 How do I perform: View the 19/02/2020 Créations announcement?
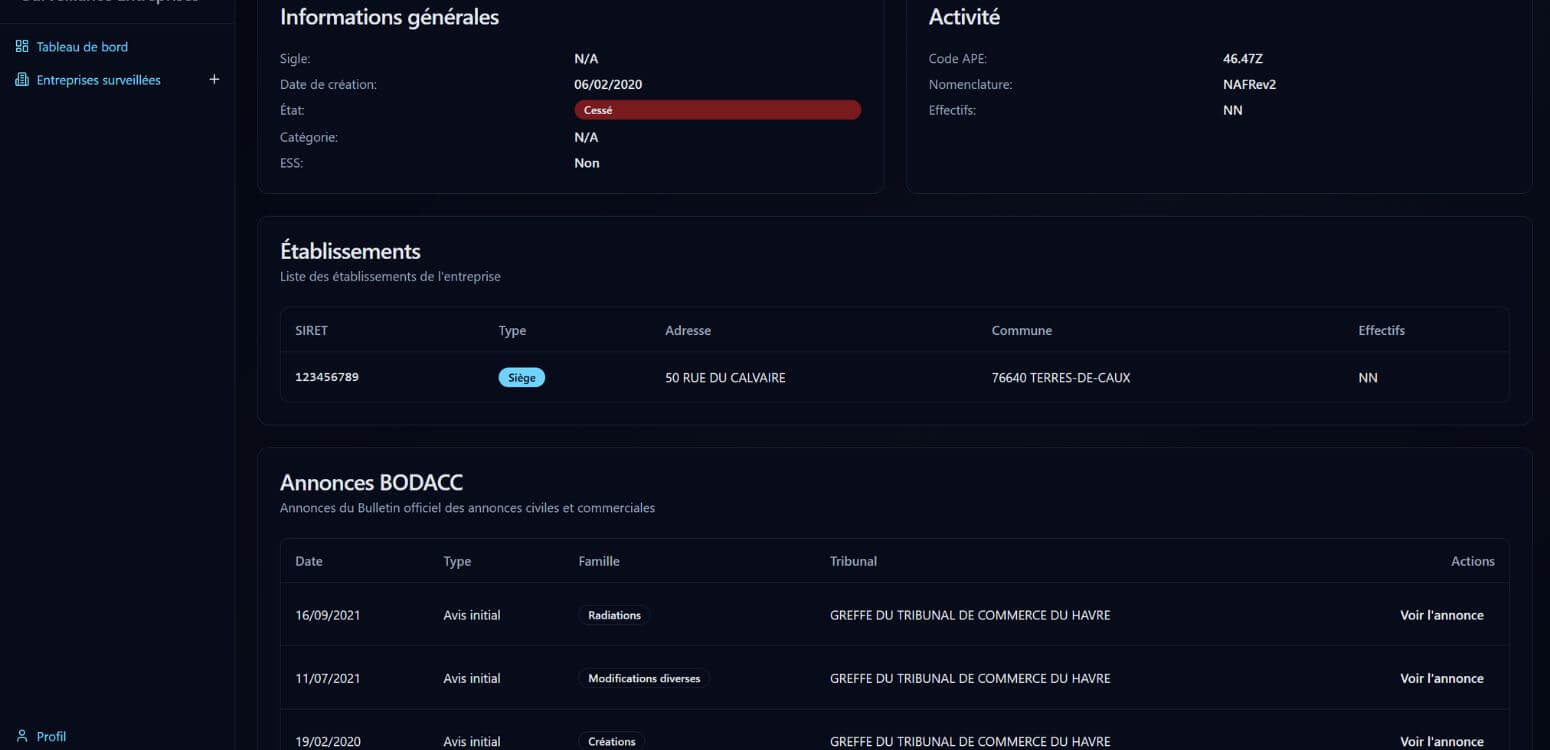click(x=1441, y=741)
